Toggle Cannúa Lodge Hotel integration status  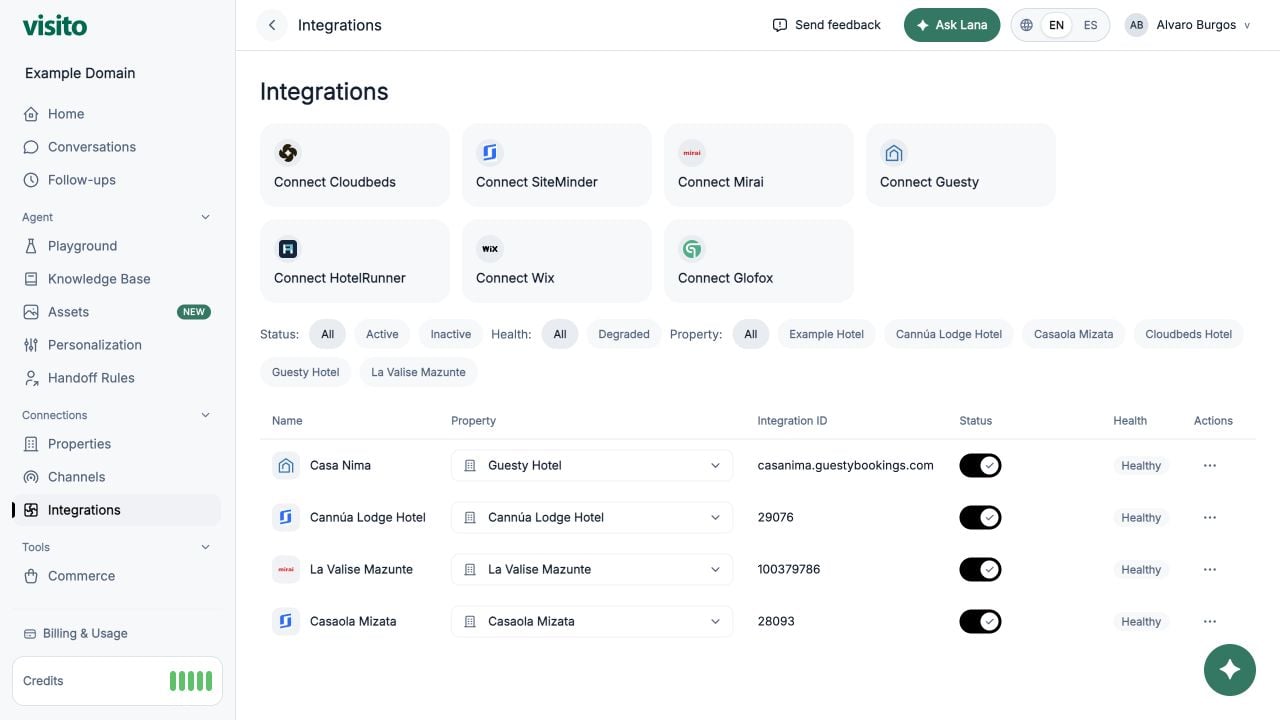980,517
